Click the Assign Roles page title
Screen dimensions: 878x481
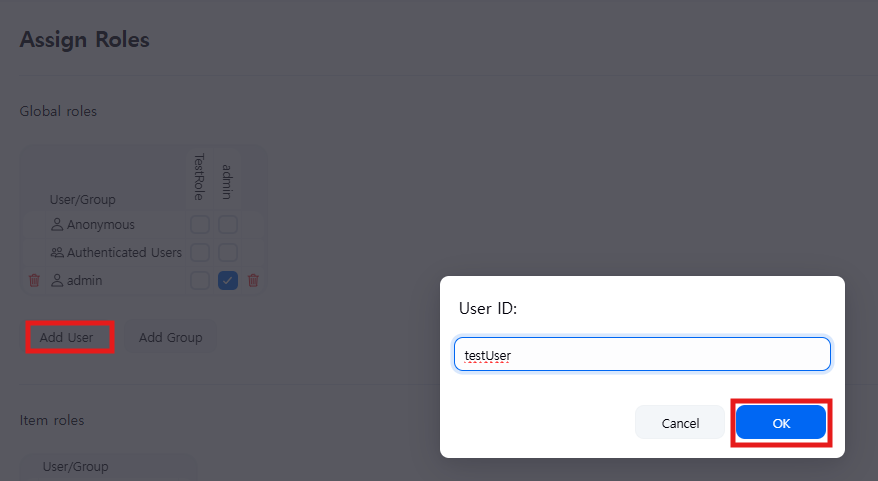point(85,40)
